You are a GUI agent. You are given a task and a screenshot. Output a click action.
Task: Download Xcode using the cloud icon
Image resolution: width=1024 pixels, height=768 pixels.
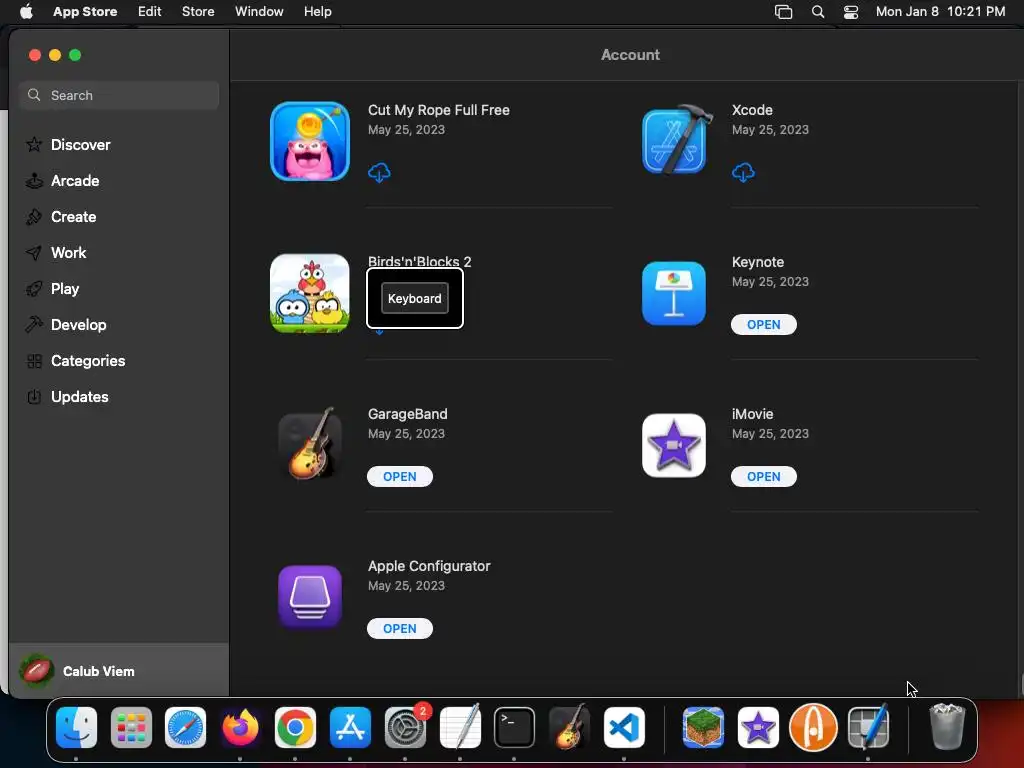[743, 172]
